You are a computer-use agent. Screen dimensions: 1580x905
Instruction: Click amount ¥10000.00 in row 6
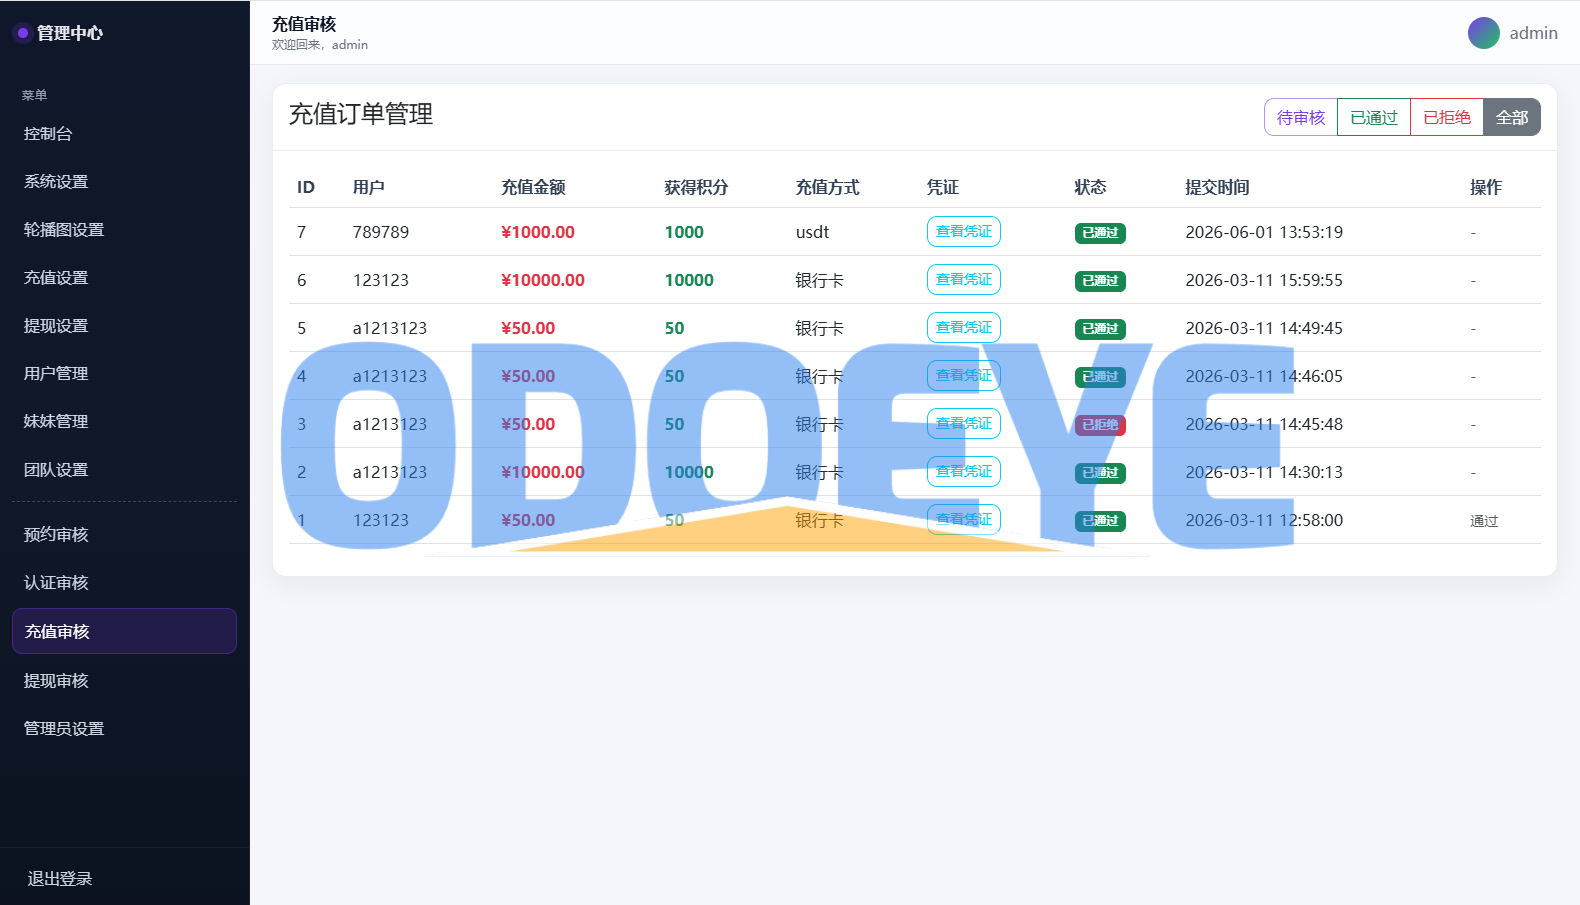tap(543, 280)
